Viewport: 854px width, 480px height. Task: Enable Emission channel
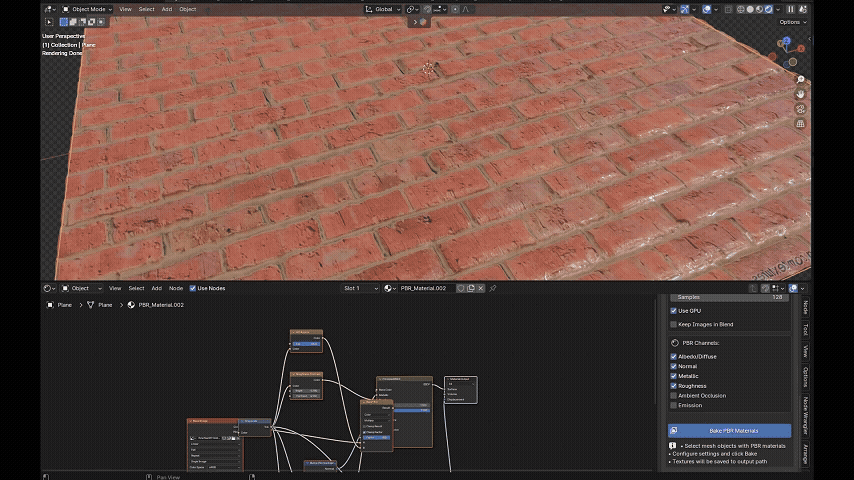[x=674, y=405]
